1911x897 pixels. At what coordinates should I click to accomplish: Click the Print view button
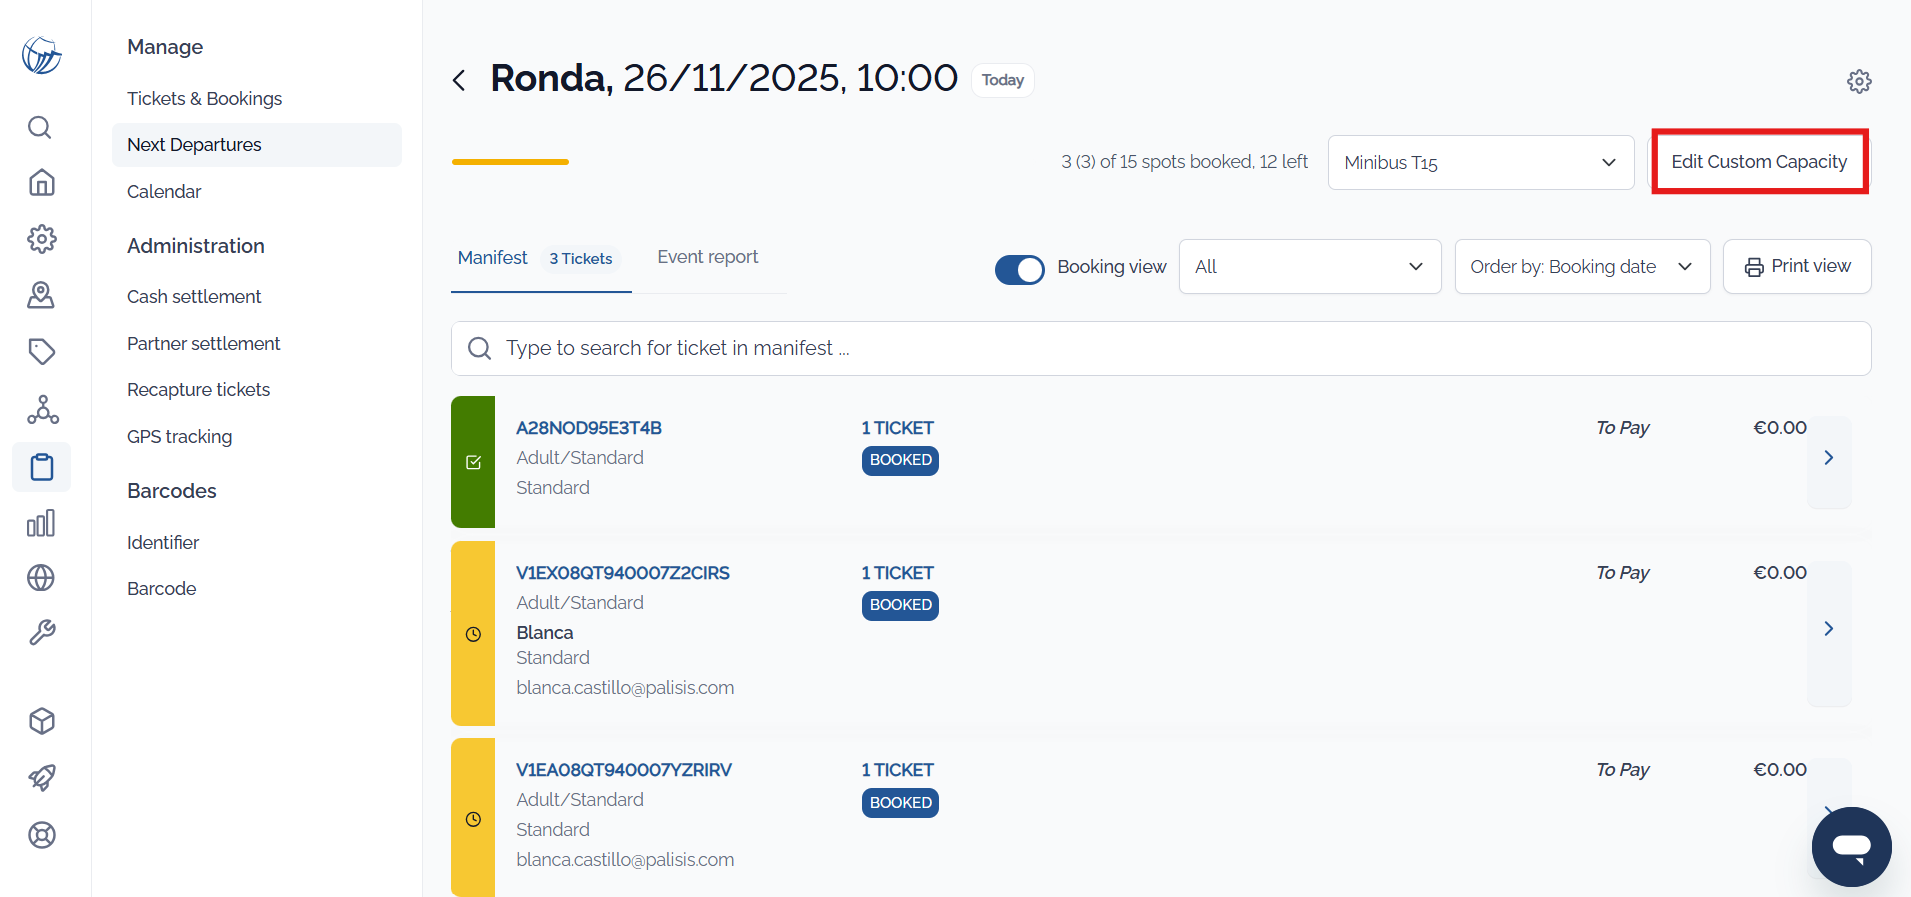[x=1797, y=266]
